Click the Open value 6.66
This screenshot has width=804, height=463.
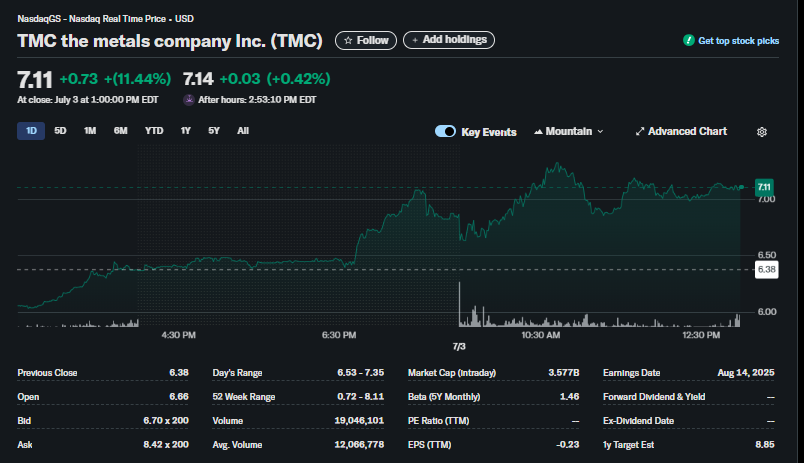(179, 397)
